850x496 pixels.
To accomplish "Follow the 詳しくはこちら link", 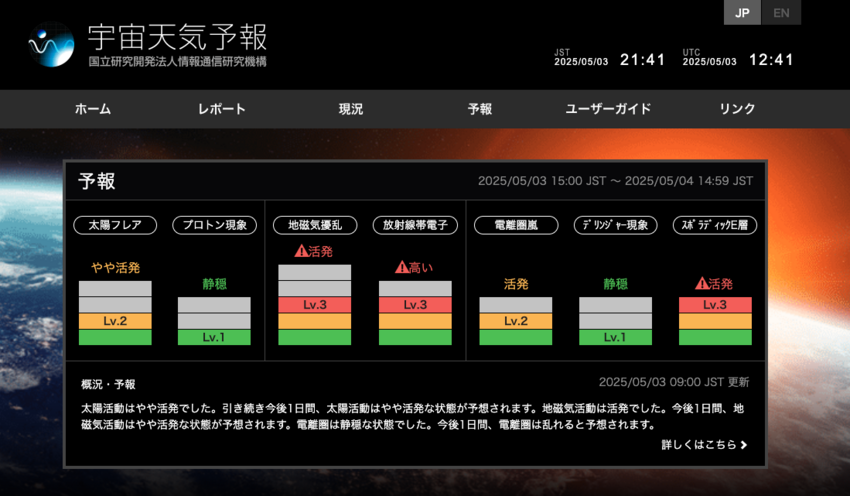I will (x=704, y=445).
